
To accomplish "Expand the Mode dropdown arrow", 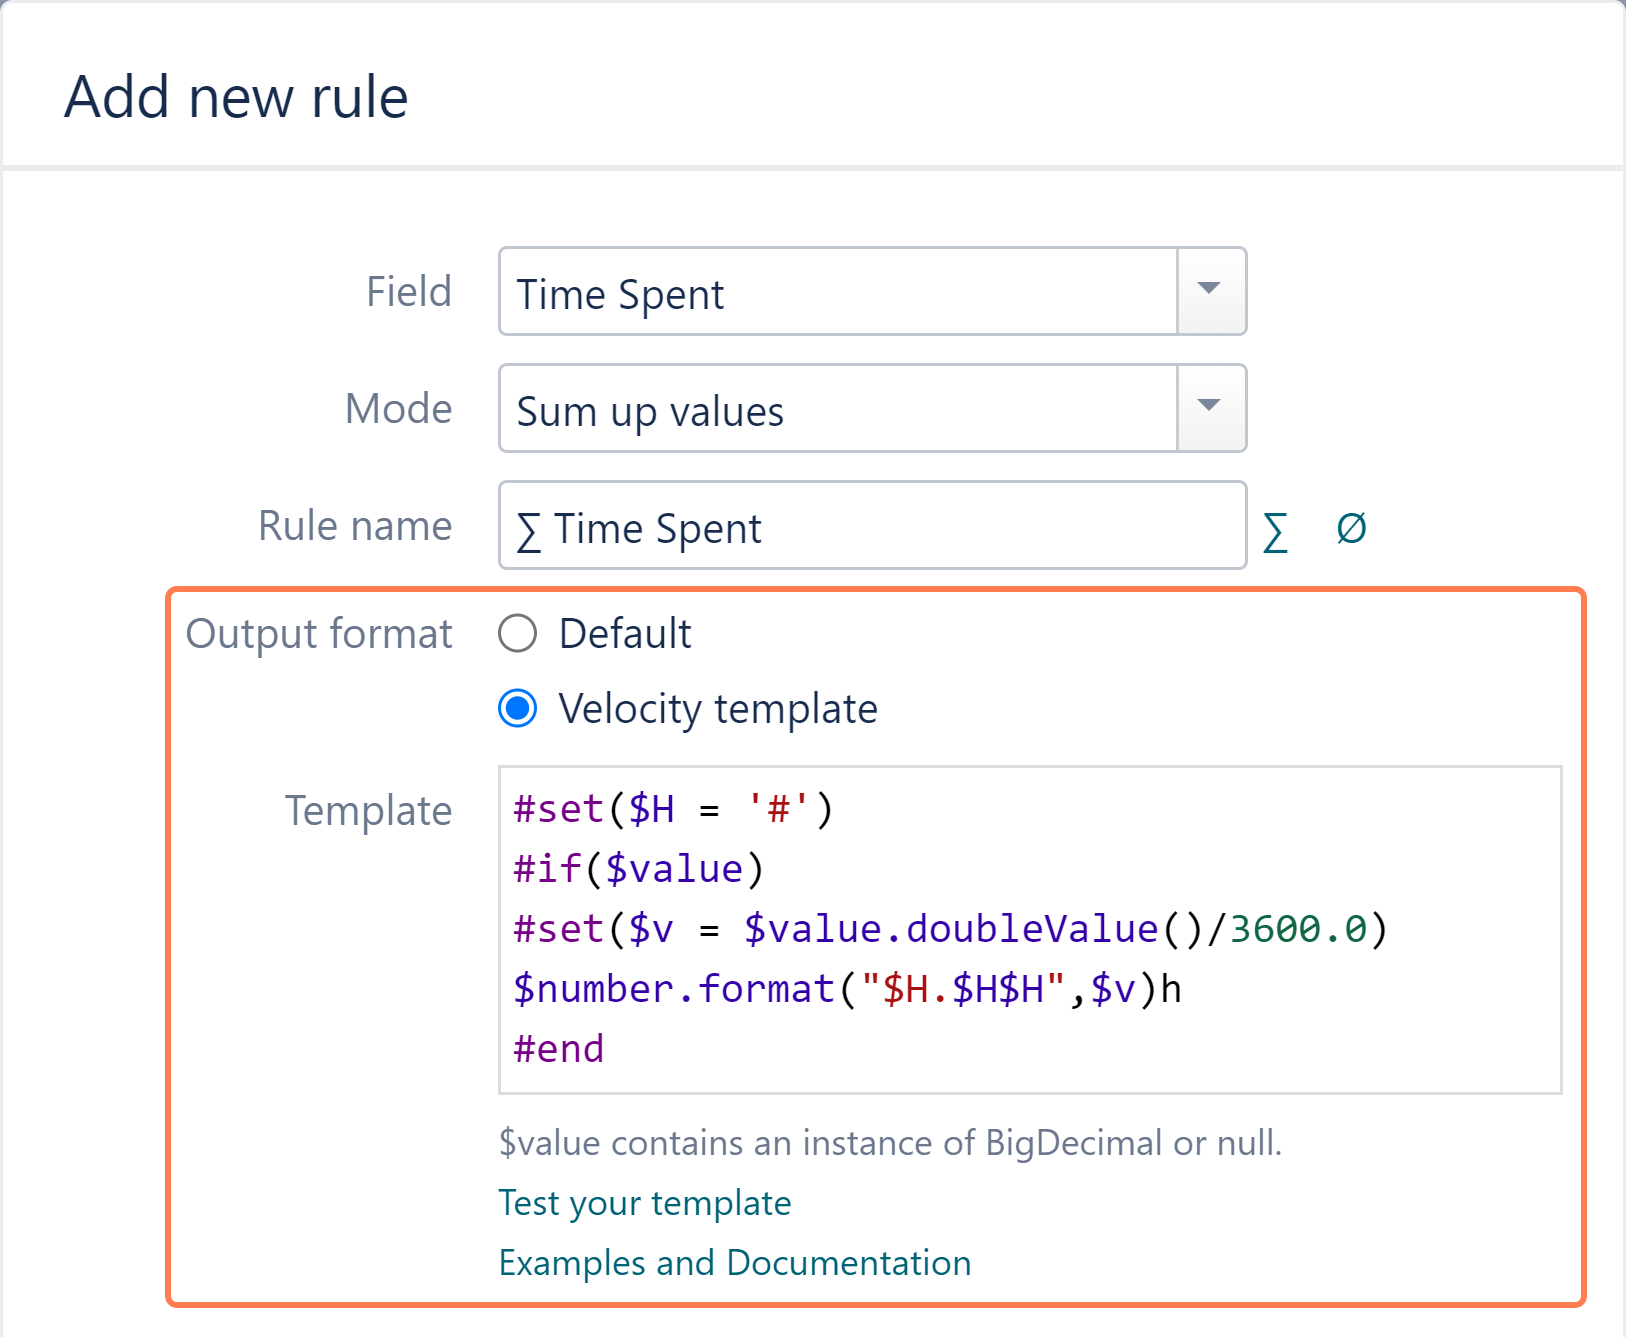I will click(x=1210, y=408).
